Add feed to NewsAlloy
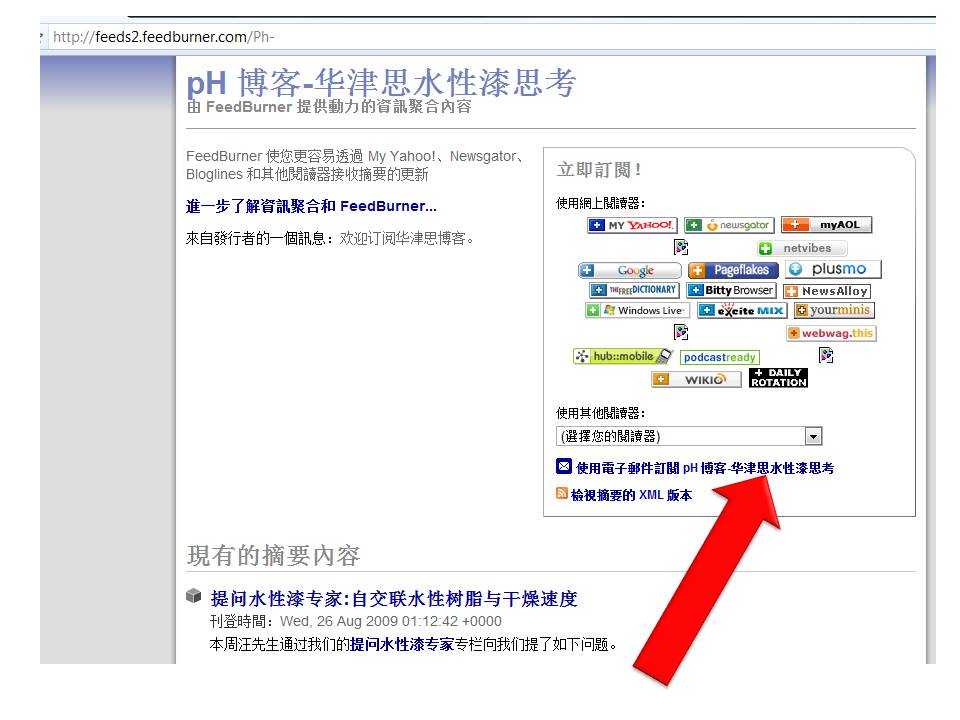This screenshot has width=960, height=720. 827,291
